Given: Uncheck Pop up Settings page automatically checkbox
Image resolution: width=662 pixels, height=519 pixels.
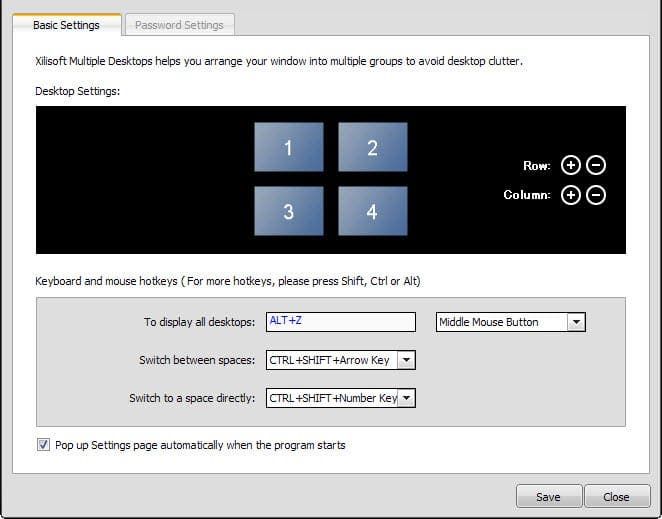Looking at the screenshot, I should coord(43,445).
